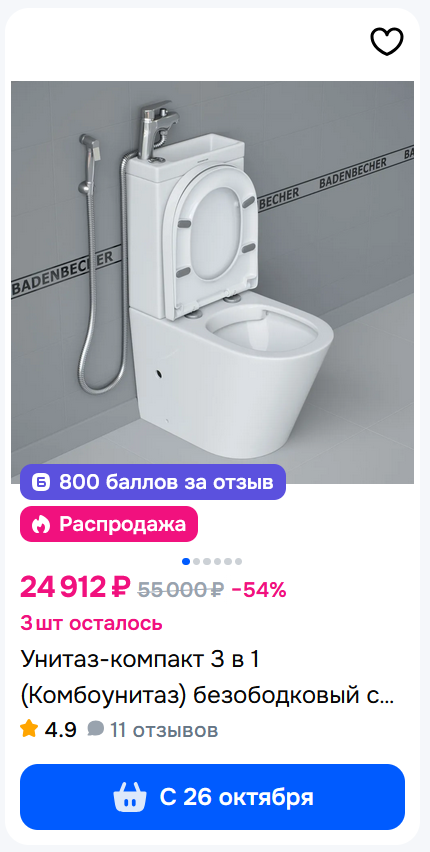Viewport: 430px width, 852px height.
Task: Open the Унитаз-компакт 3 в 1 title link
Action: click(x=207, y=678)
